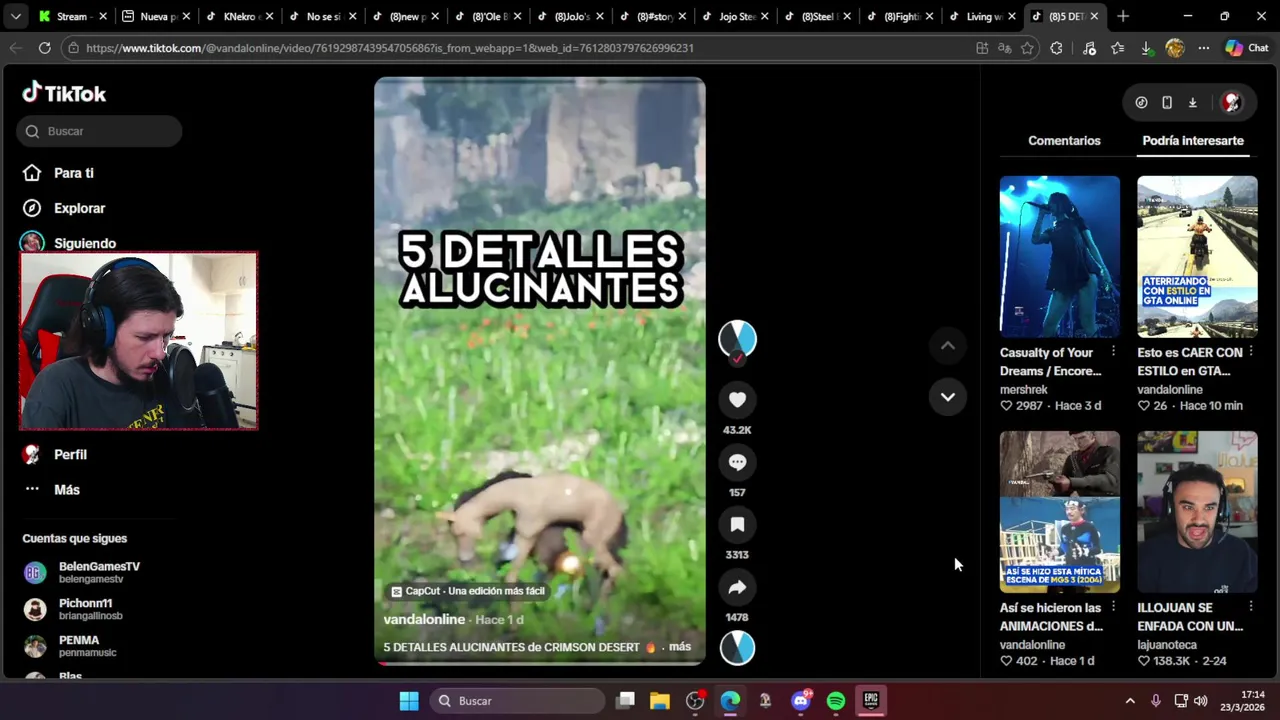
Task: Click the TikTok desktop app download icon
Action: point(1192,102)
